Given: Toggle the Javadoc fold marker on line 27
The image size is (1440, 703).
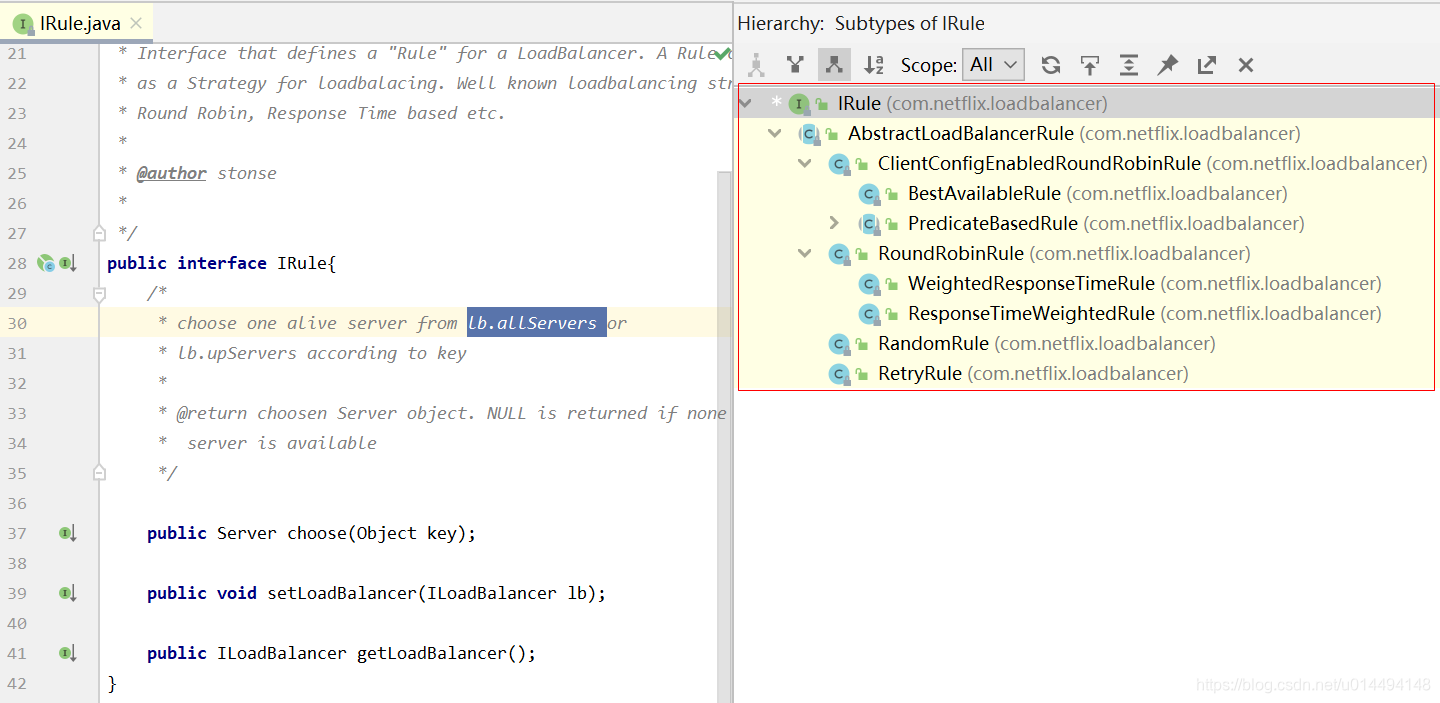Looking at the screenshot, I should point(99,233).
